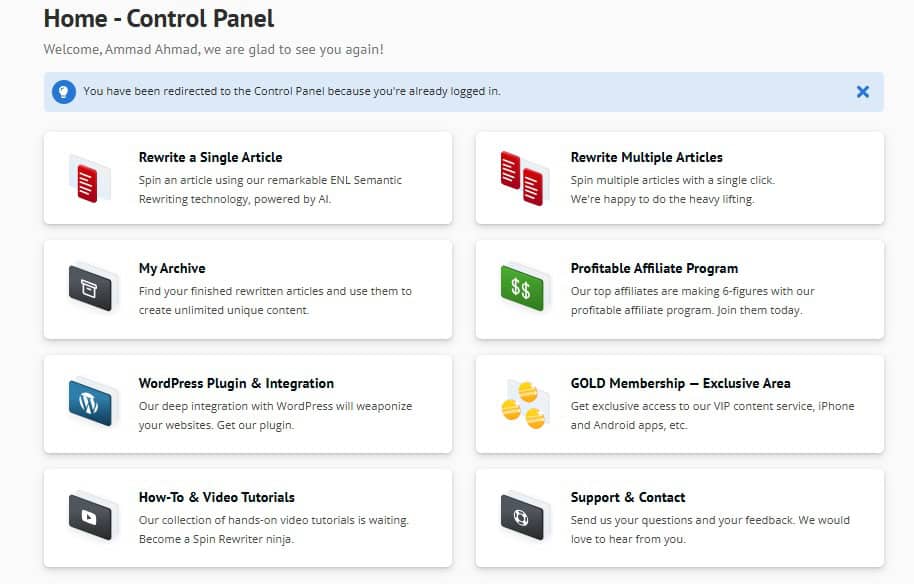Click the lifebuoy support icon

[521, 517]
